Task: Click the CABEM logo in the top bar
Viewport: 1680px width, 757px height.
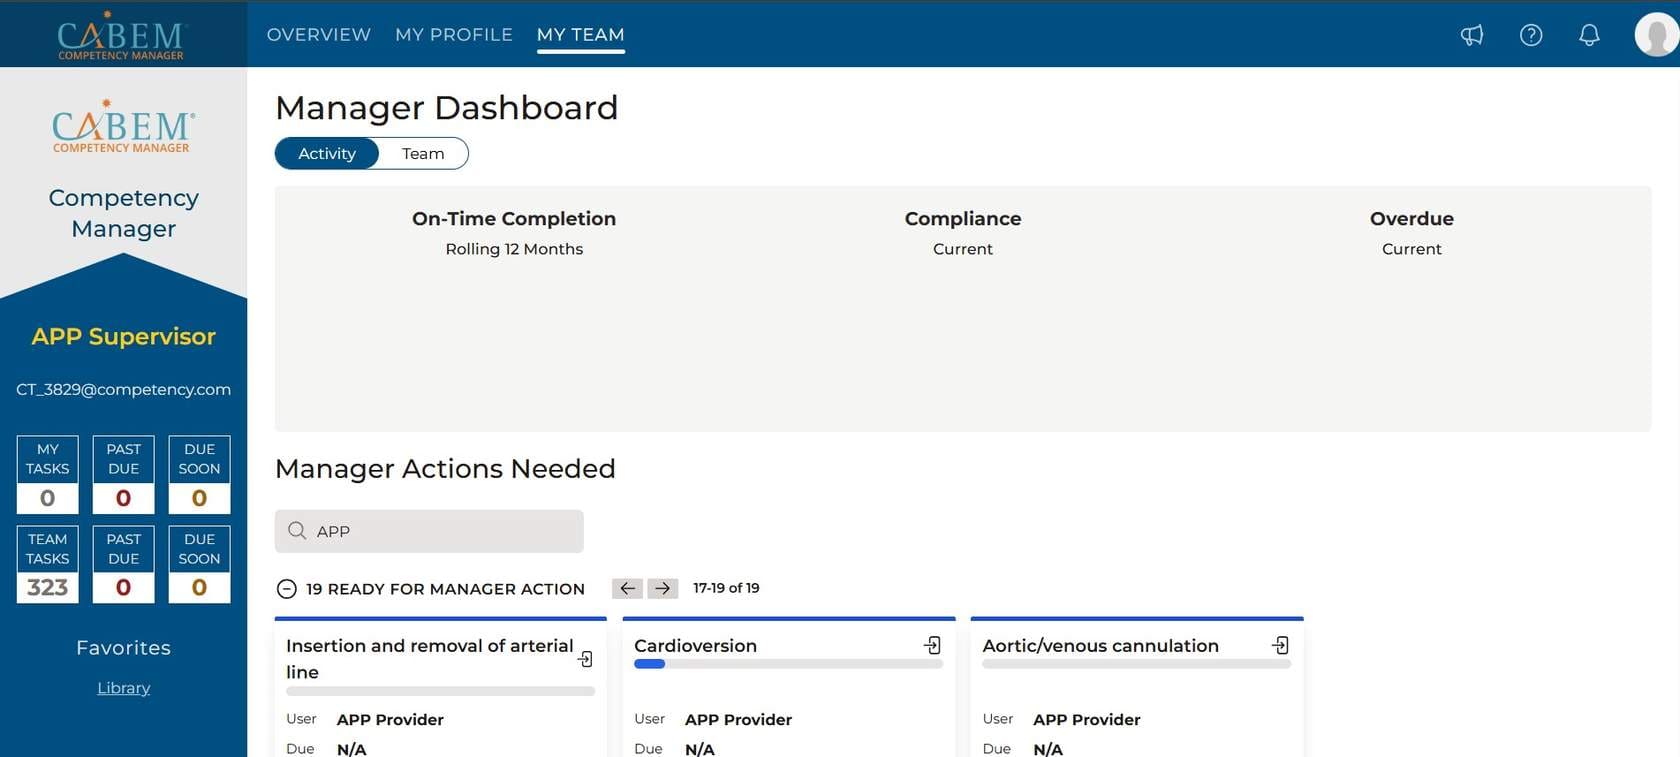Action: click(121, 36)
